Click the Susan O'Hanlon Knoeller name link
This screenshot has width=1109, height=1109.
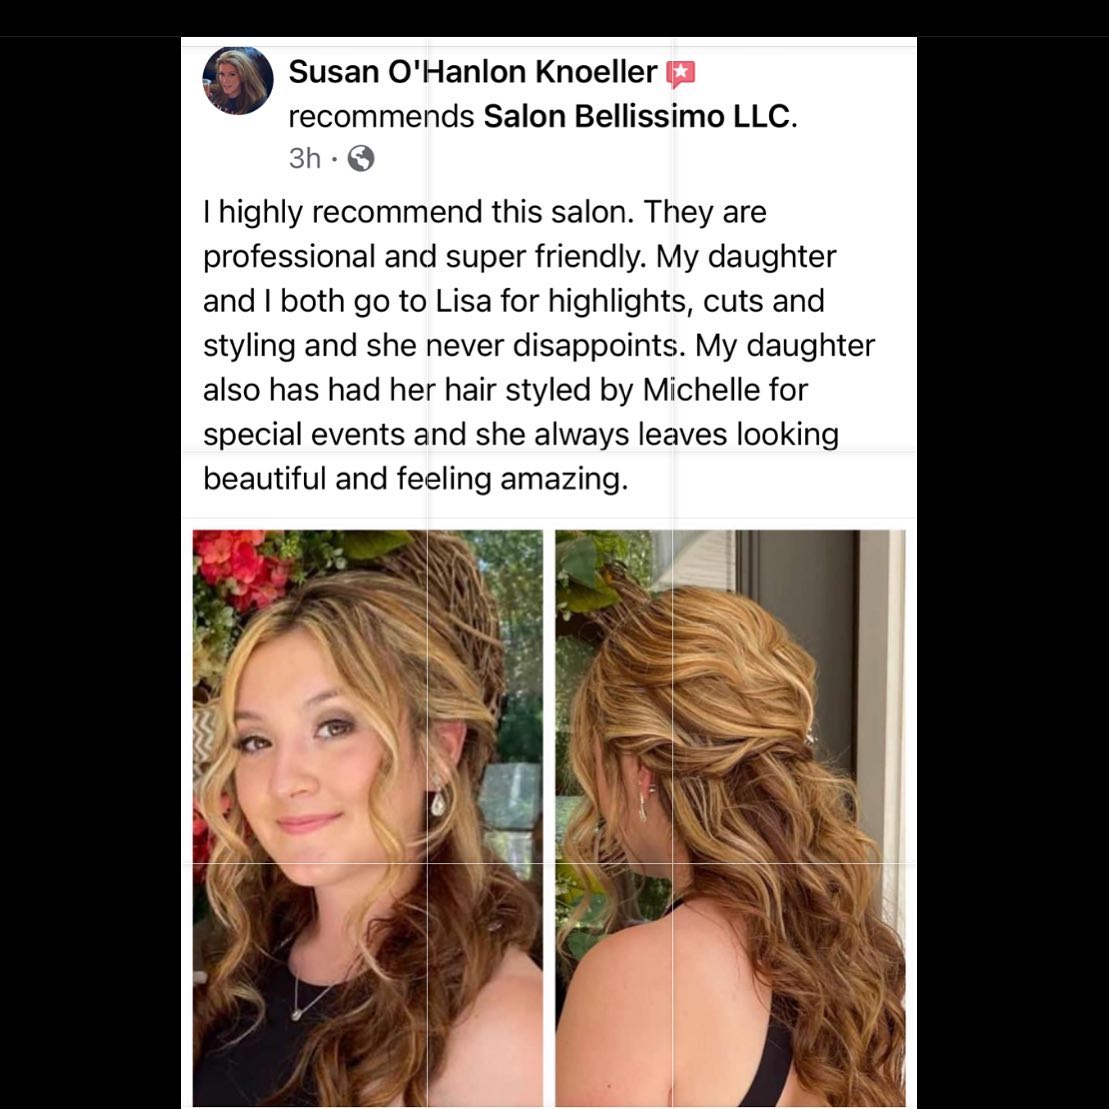(472, 71)
